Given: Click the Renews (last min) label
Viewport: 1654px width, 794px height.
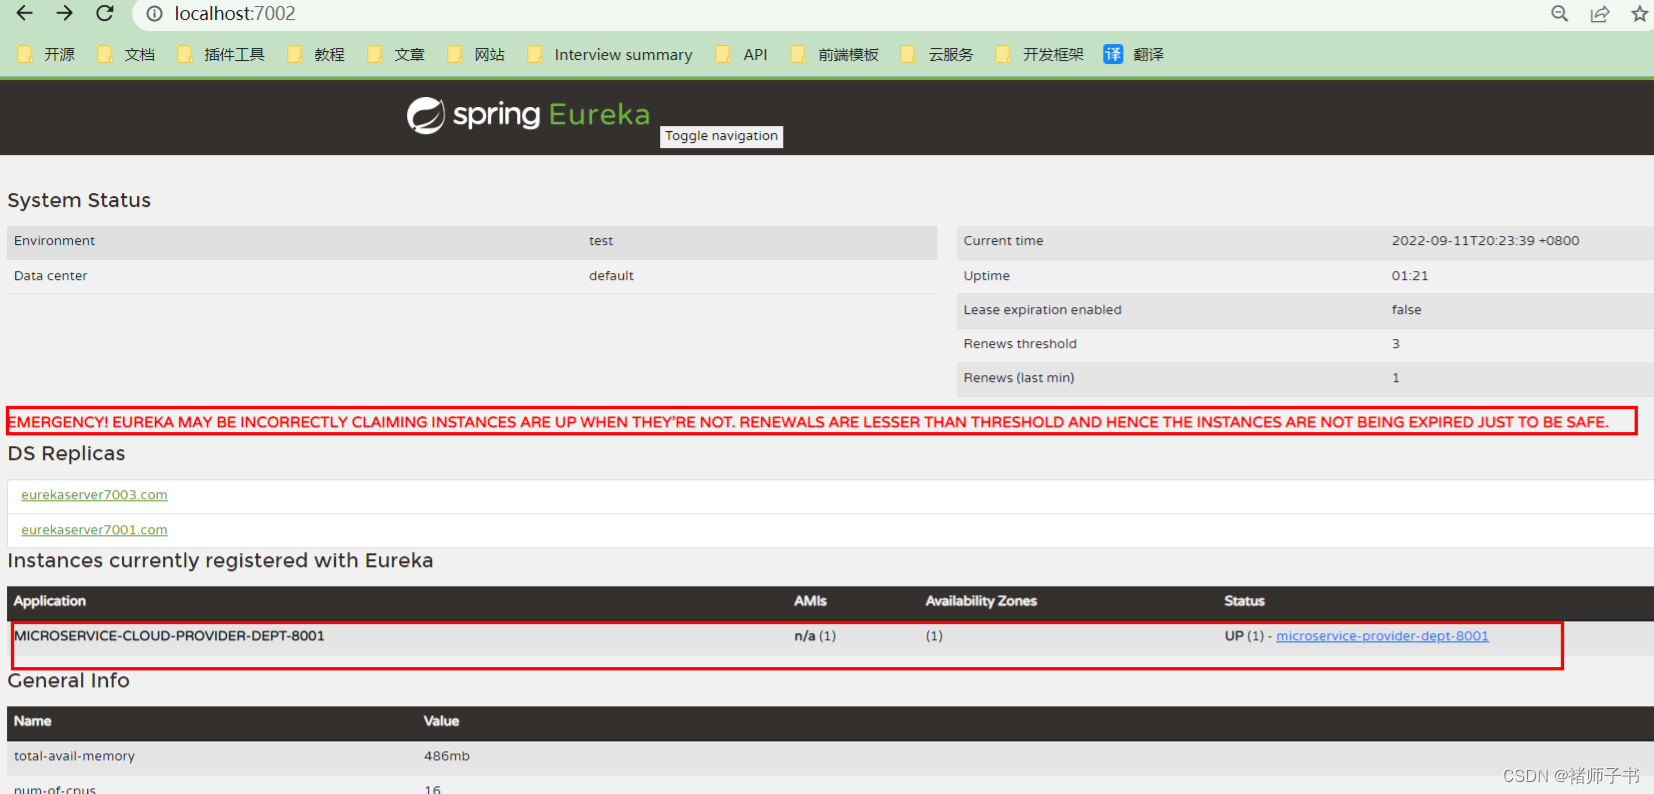Looking at the screenshot, I should pyautogui.click(x=1019, y=378).
